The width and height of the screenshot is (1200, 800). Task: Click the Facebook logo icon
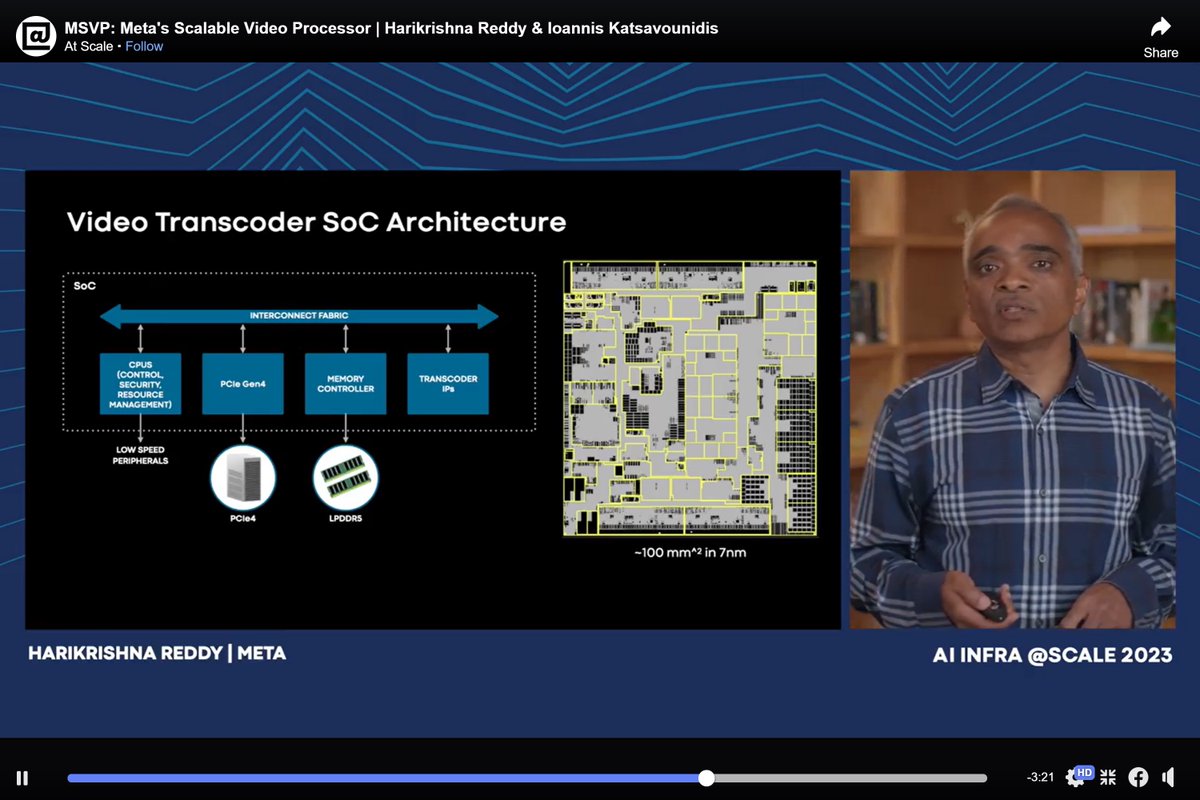point(1138,776)
